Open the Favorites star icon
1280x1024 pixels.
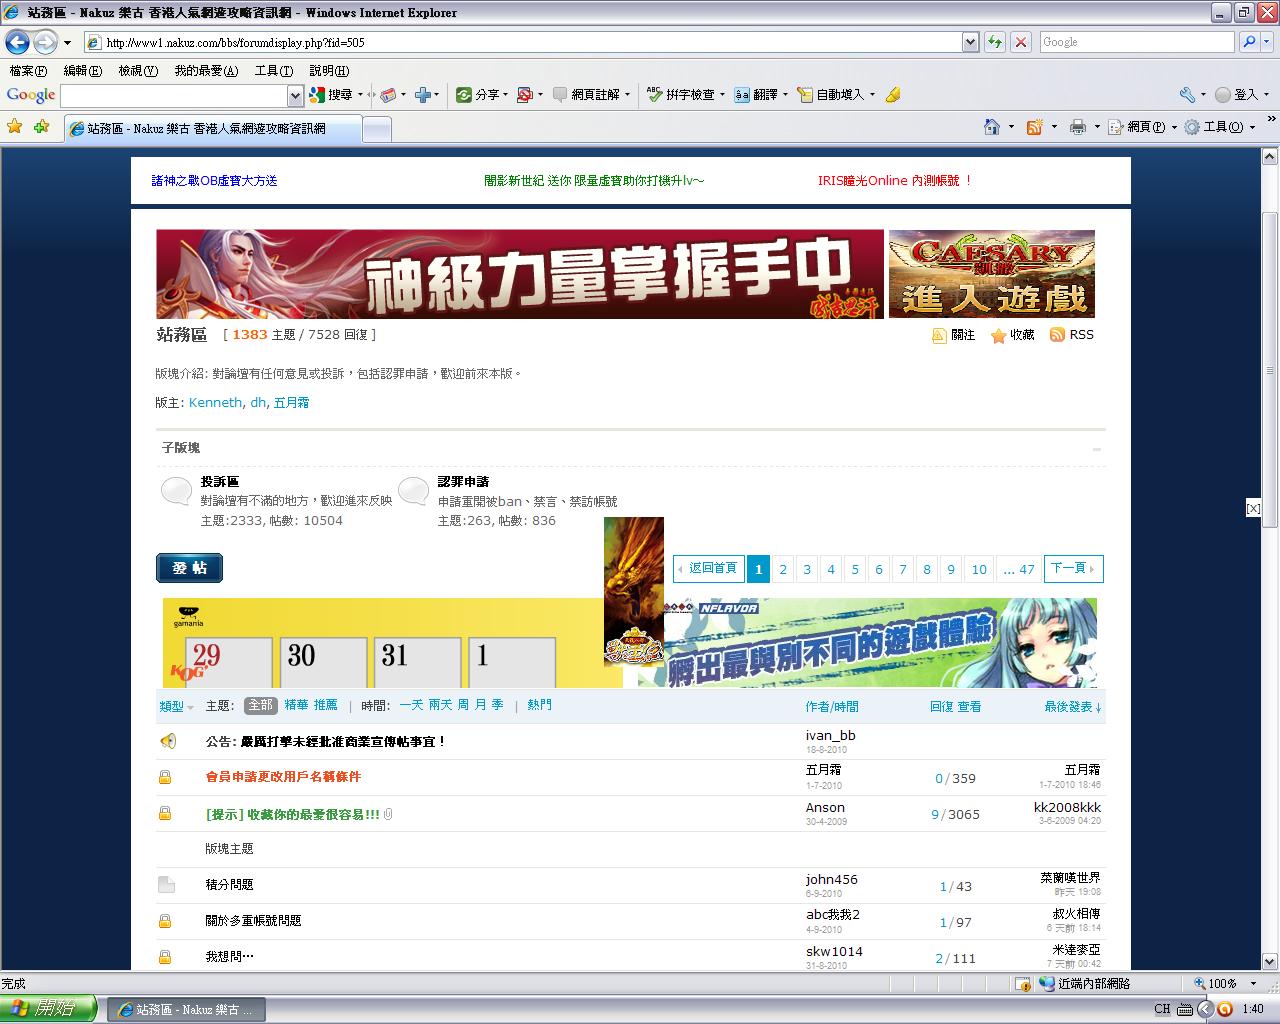(x=14, y=127)
